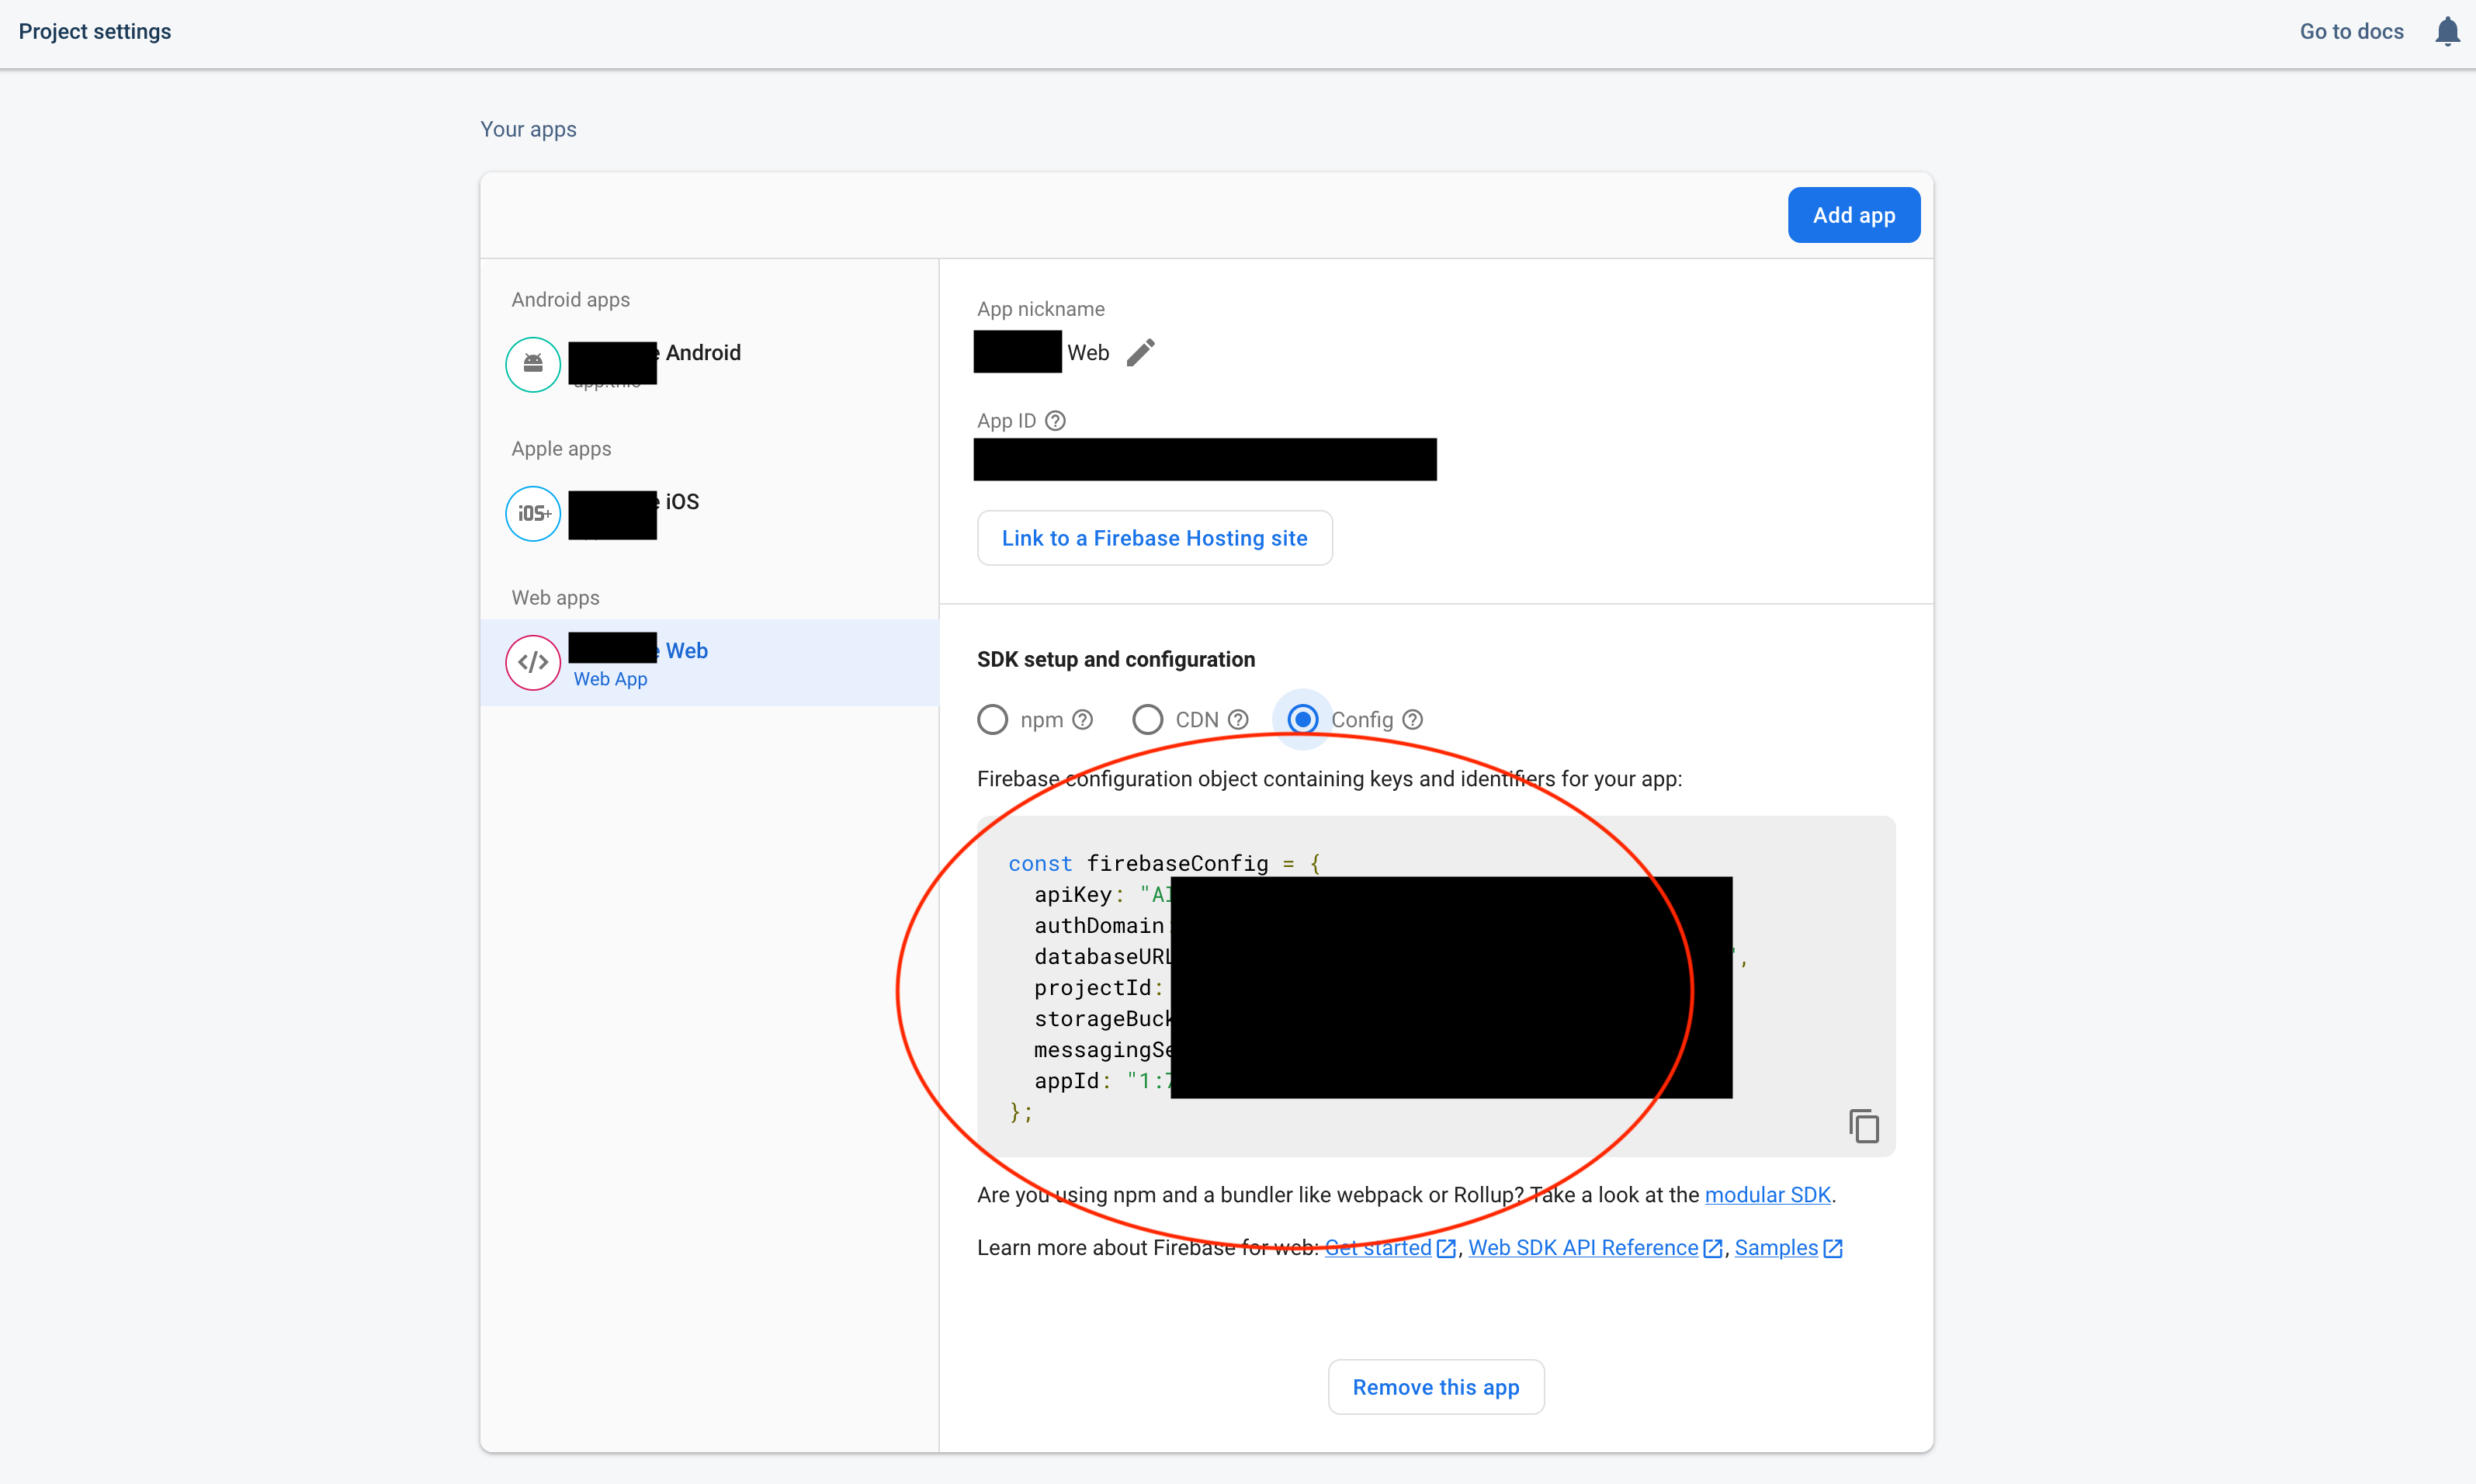Open Go to docs
Viewport: 2476px width, 1484px height.
coord(2350,31)
